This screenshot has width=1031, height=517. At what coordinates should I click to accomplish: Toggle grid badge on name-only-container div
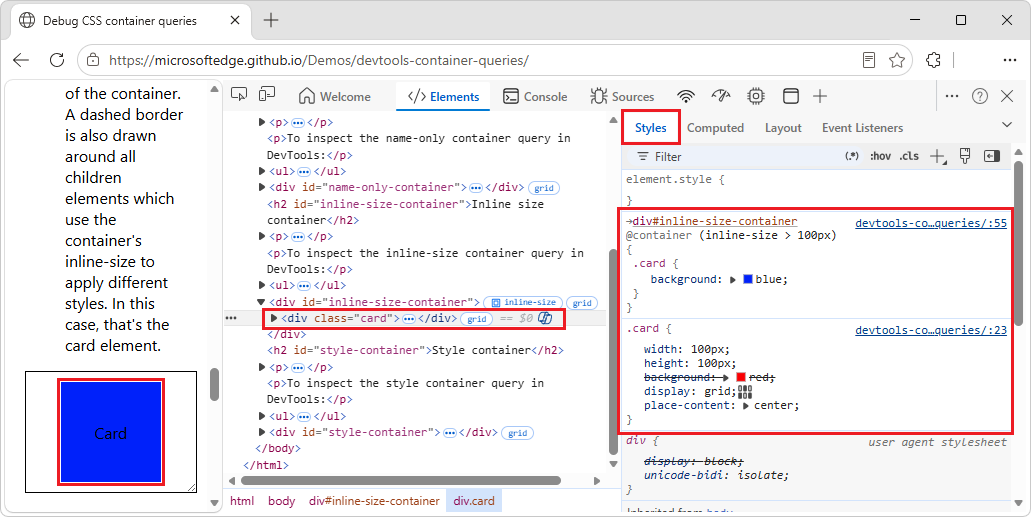coord(544,188)
